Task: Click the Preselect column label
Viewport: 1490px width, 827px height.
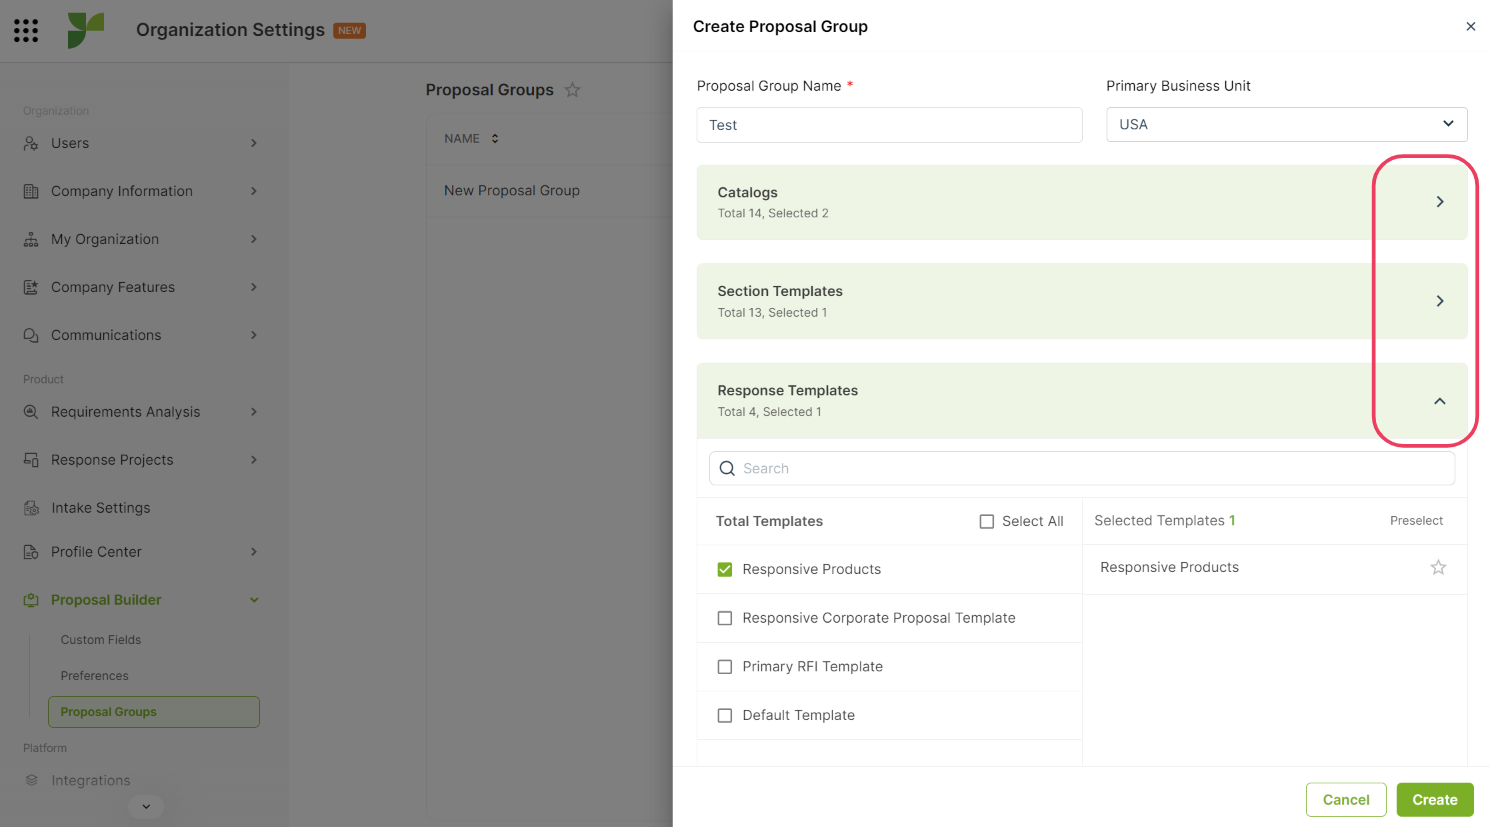Action: pos(1416,521)
